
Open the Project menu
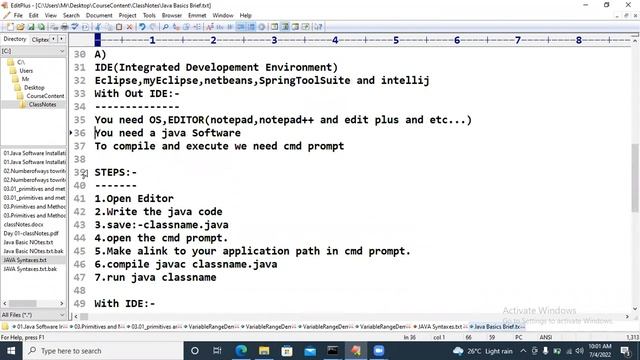[x=127, y=16]
